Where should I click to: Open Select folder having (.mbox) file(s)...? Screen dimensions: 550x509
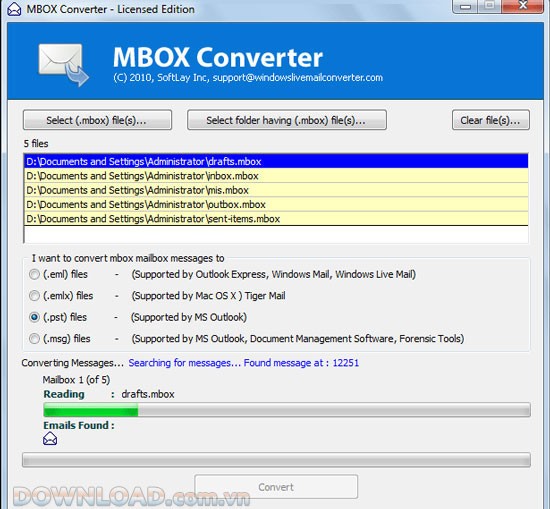287,120
